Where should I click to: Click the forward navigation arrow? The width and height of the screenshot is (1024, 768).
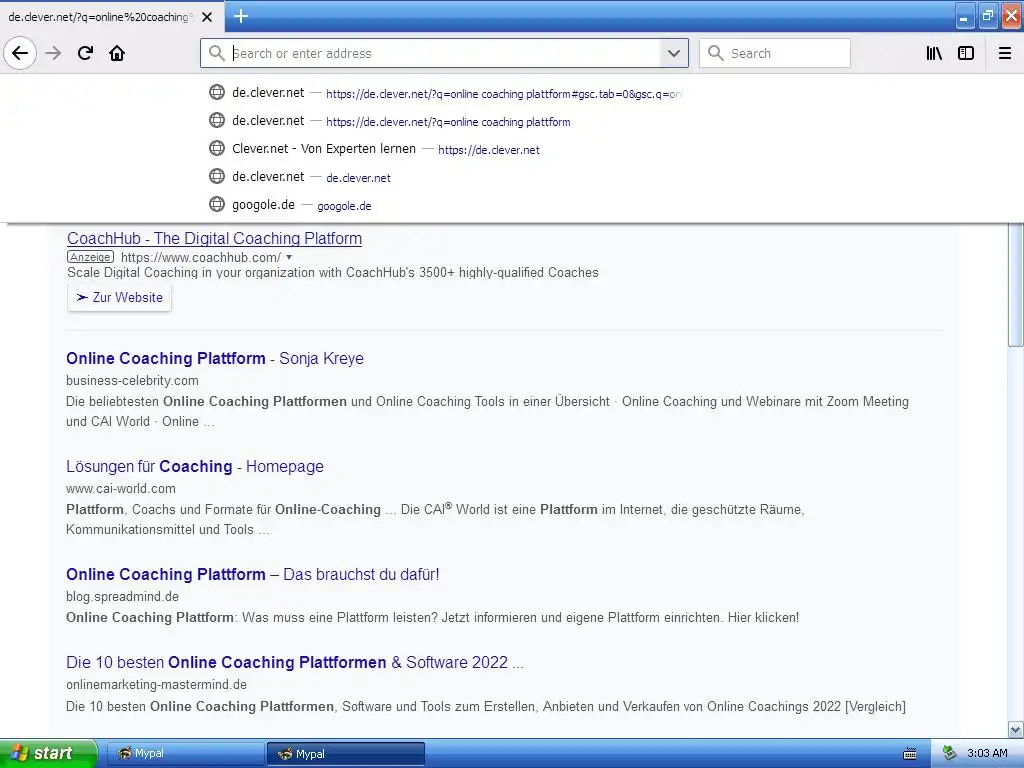tap(53, 53)
